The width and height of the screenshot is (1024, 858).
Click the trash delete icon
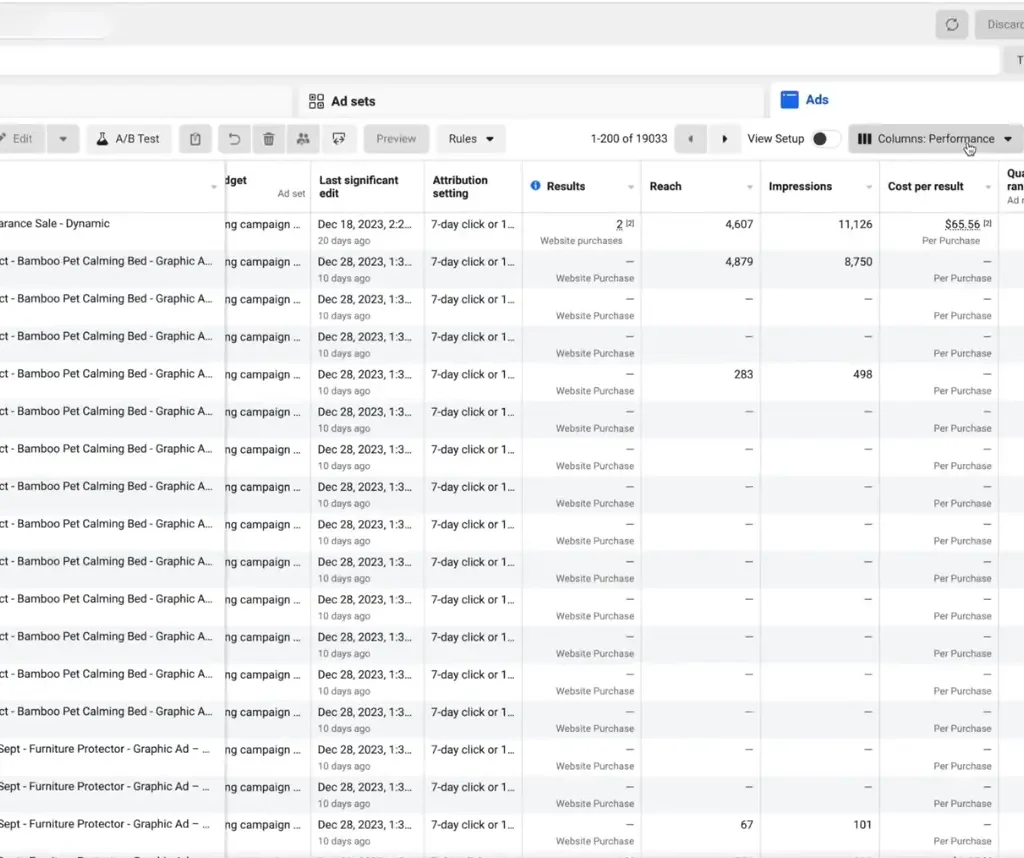(269, 139)
